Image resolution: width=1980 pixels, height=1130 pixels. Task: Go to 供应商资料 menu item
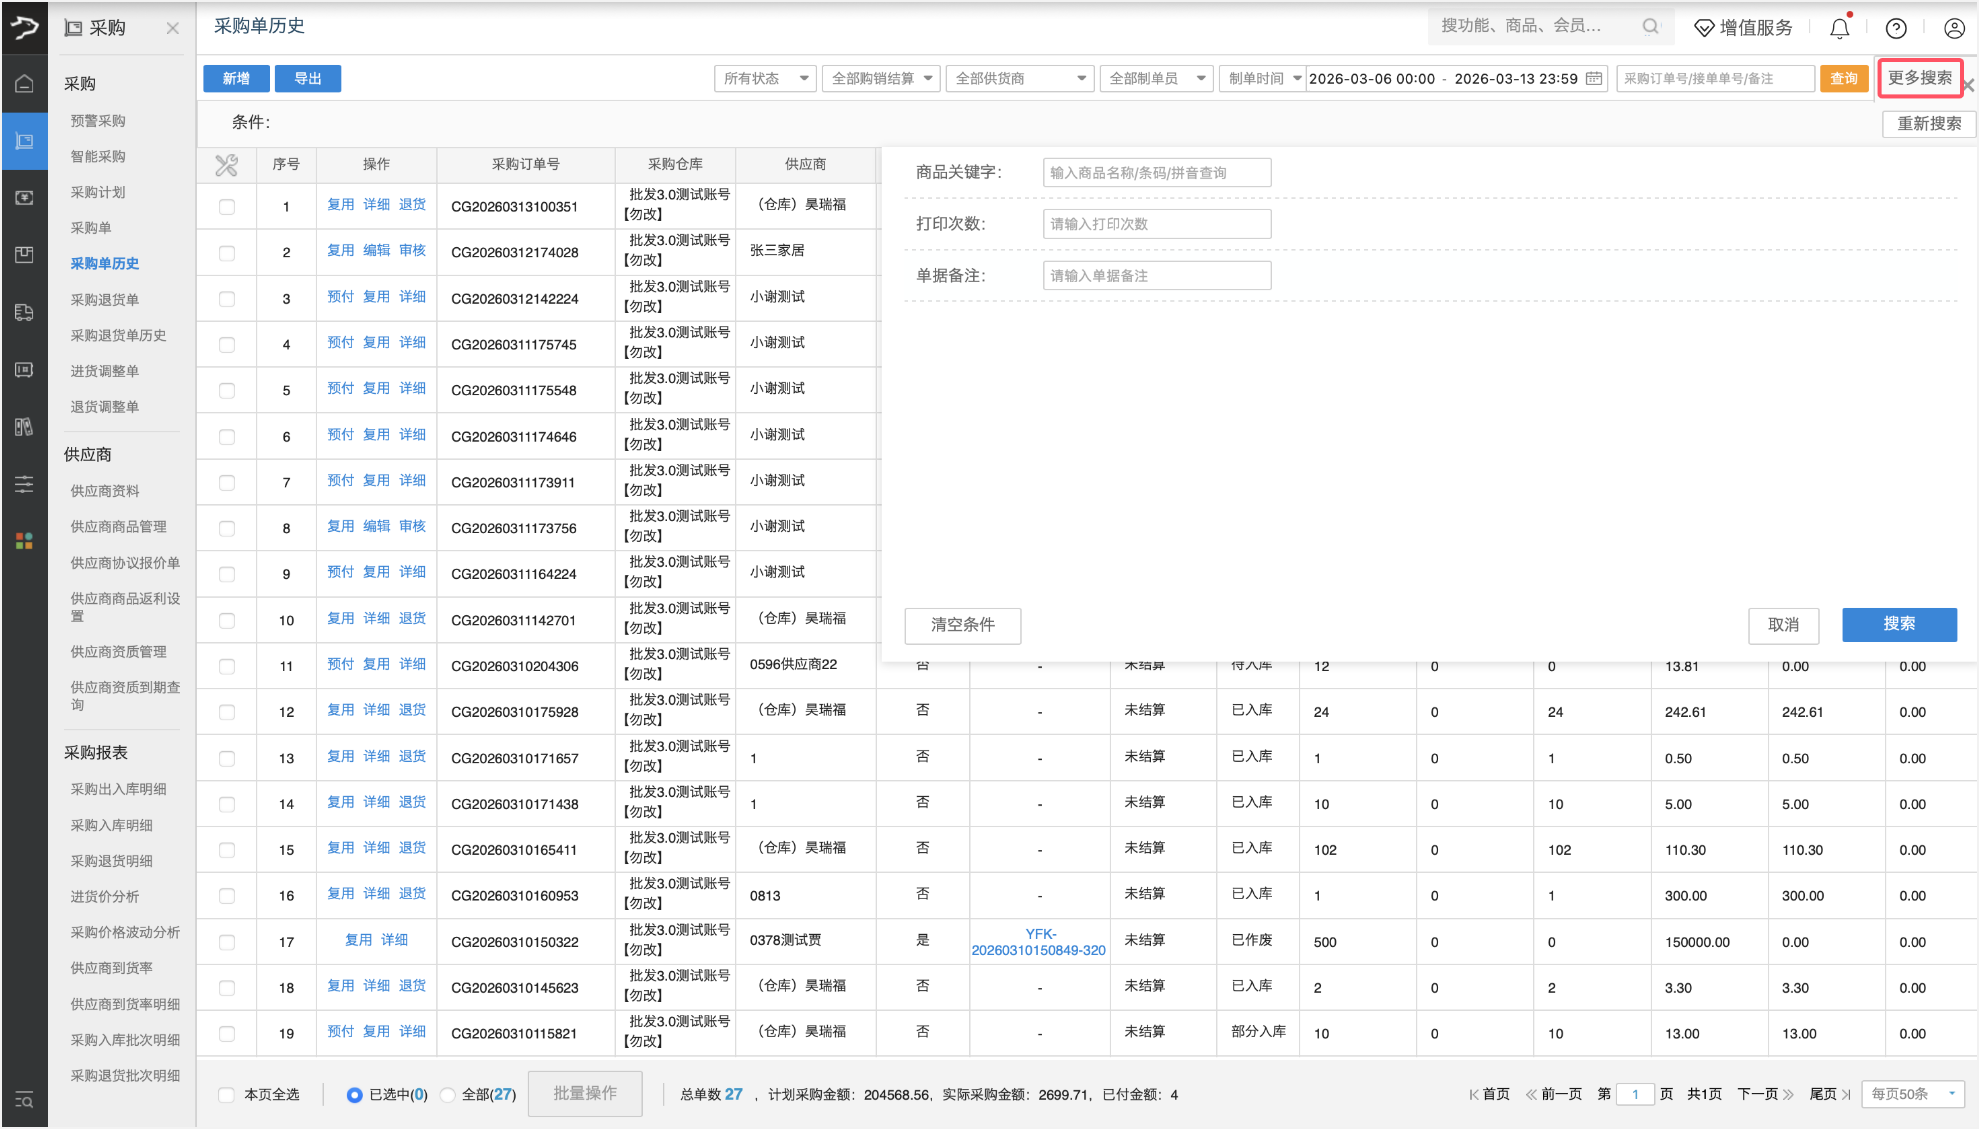105,491
